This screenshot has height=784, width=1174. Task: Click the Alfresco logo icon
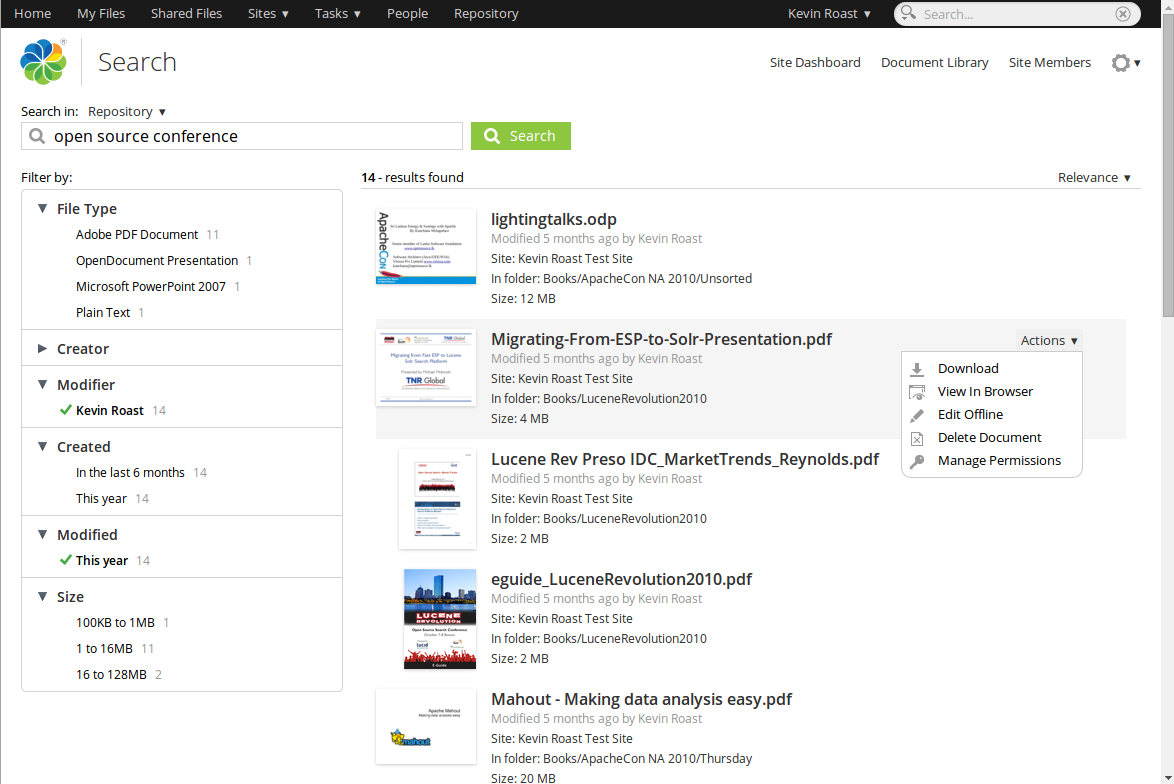tap(43, 61)
